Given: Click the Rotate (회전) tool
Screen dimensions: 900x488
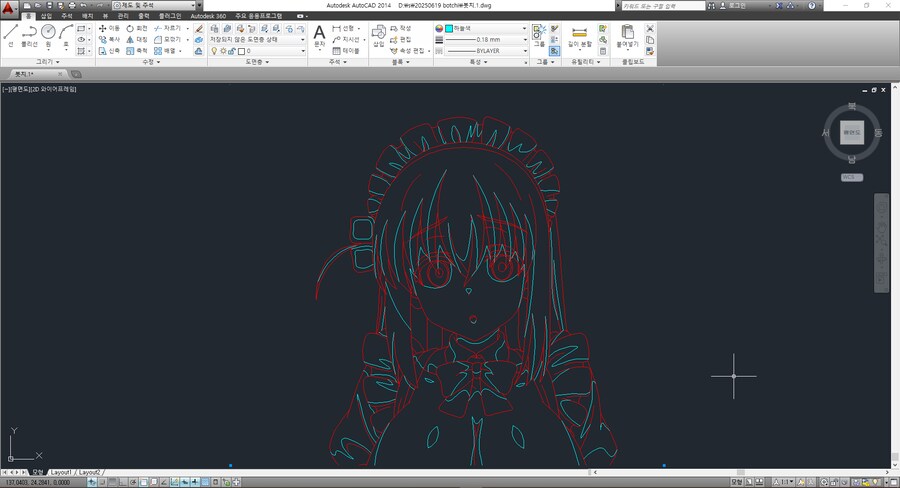Looking at the screenshot, I should 136,28.
